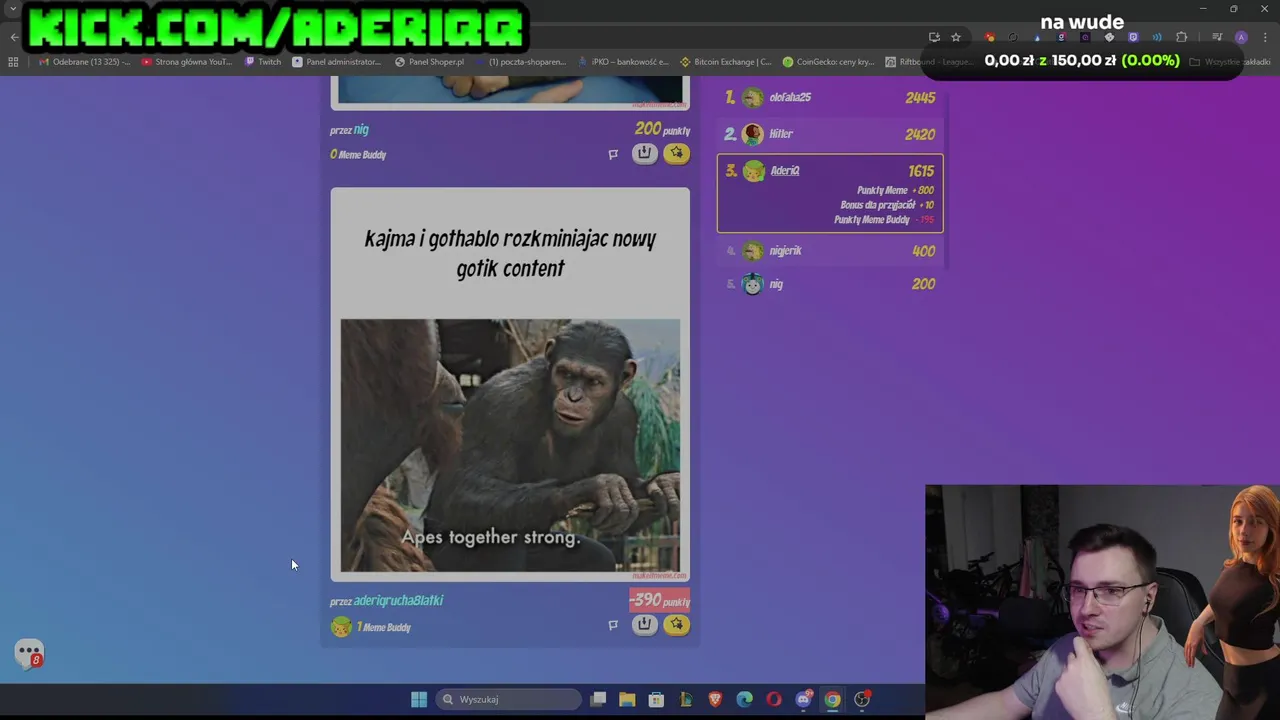Click the nigierik leaderboard name
The image size is (1280, 720).
pos(786,251)
